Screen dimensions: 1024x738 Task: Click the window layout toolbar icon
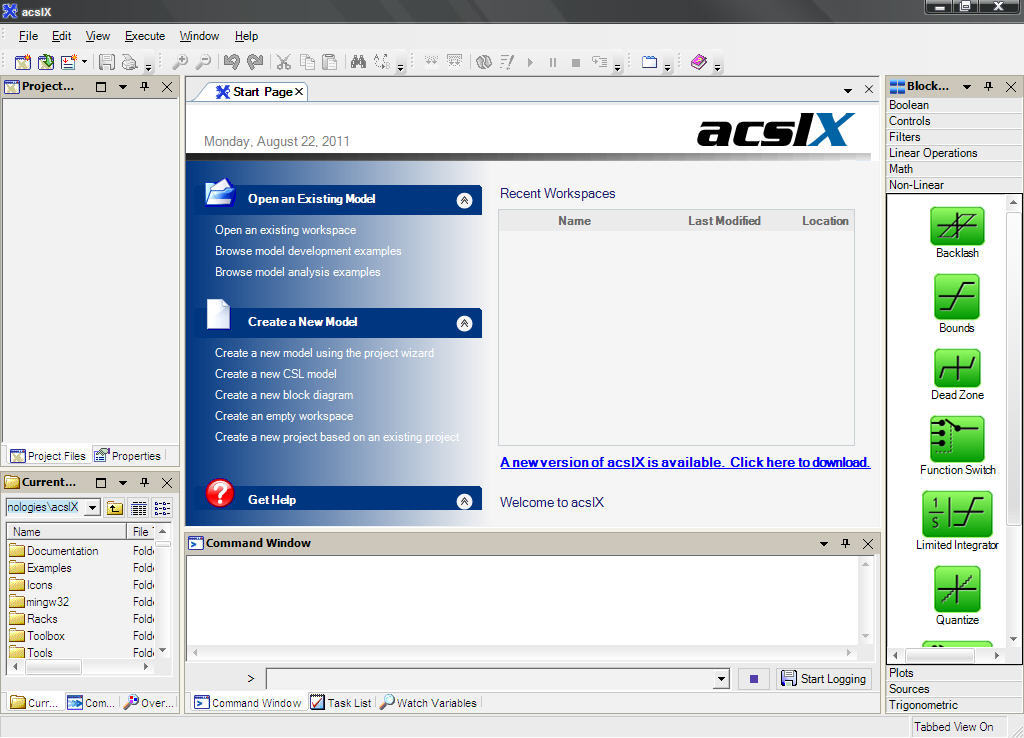click(649, 62)
